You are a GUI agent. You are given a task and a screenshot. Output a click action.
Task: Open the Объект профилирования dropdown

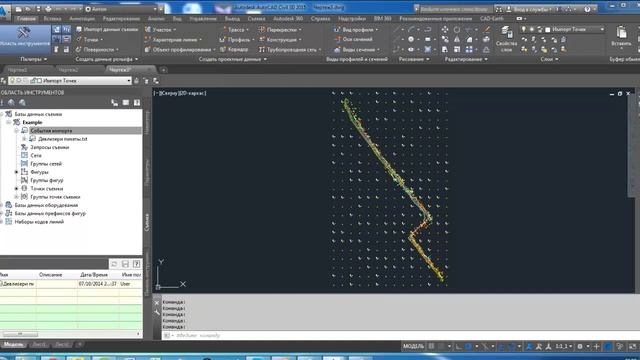180,49
